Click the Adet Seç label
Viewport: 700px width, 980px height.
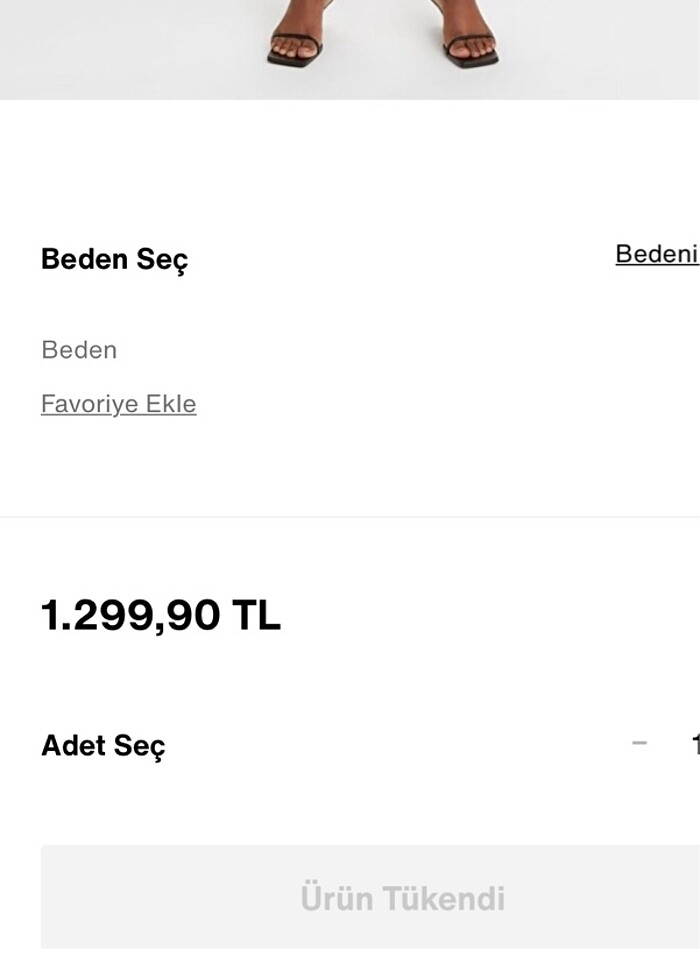point(103,746)
